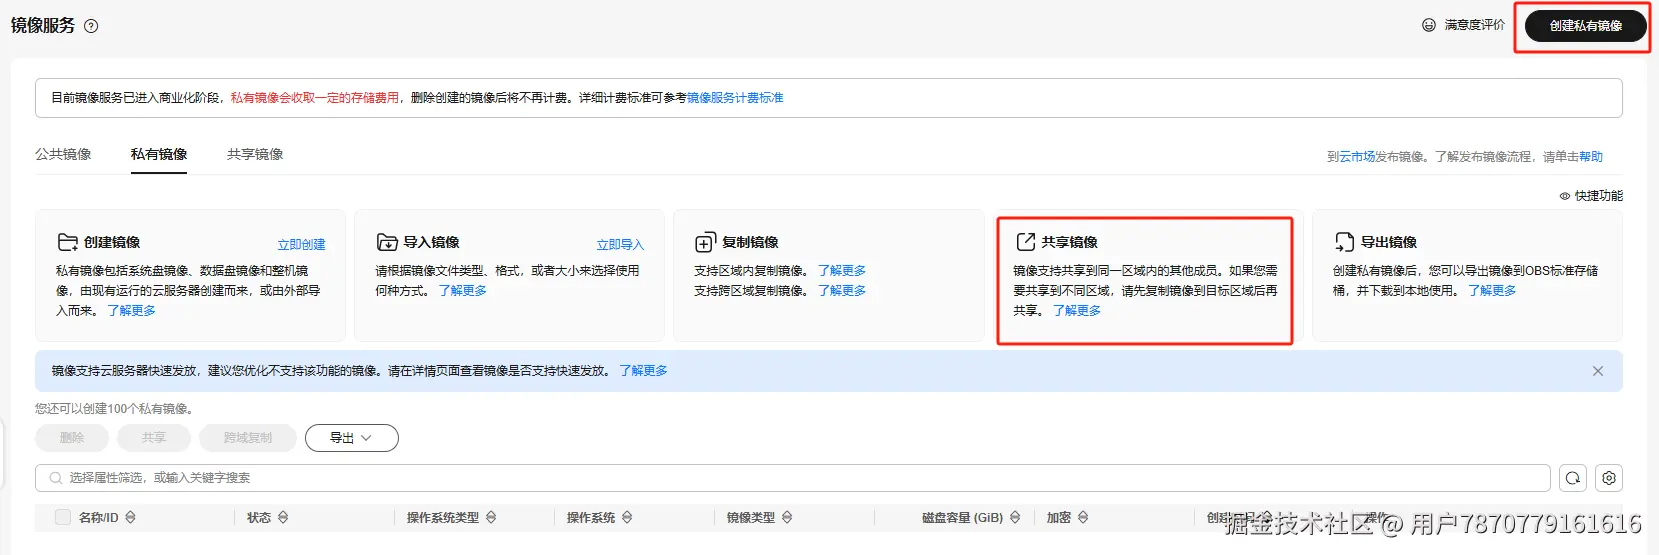The height and width of the screenshot is (555, 1659).
Task: Open the table settings gear icon
Action: 1609,478
